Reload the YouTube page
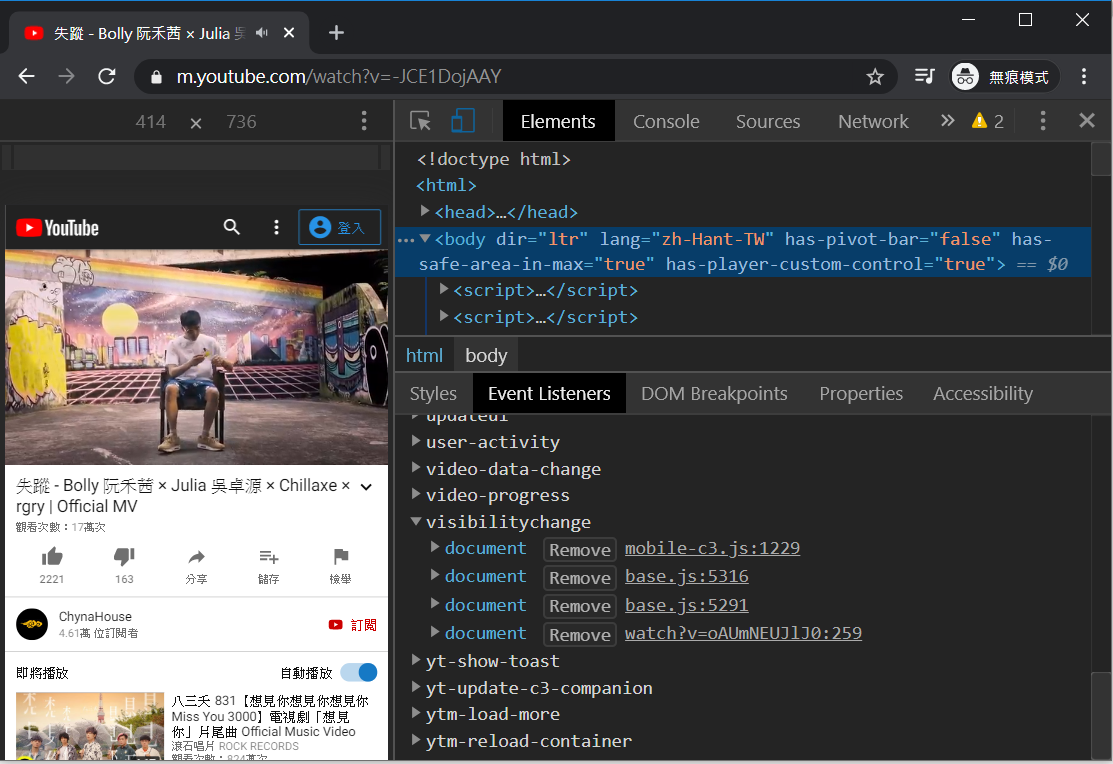This screenshot has height=764, width=1113. coord(106,77)
